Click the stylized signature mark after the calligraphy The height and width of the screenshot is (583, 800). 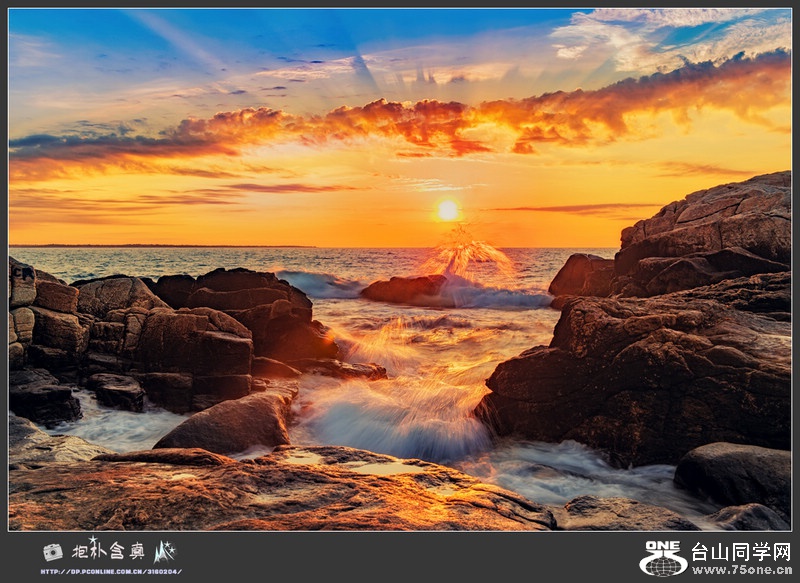click(x=164, y=551)
